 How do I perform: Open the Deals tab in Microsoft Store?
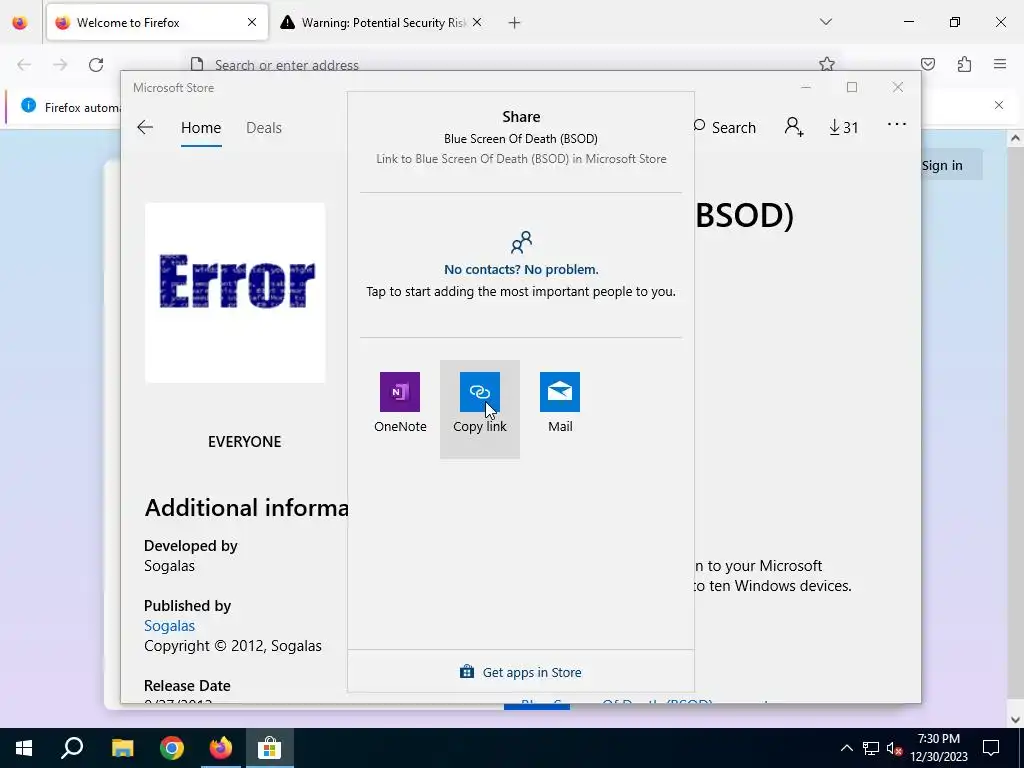pyautogui.click(x=264, y=127)
